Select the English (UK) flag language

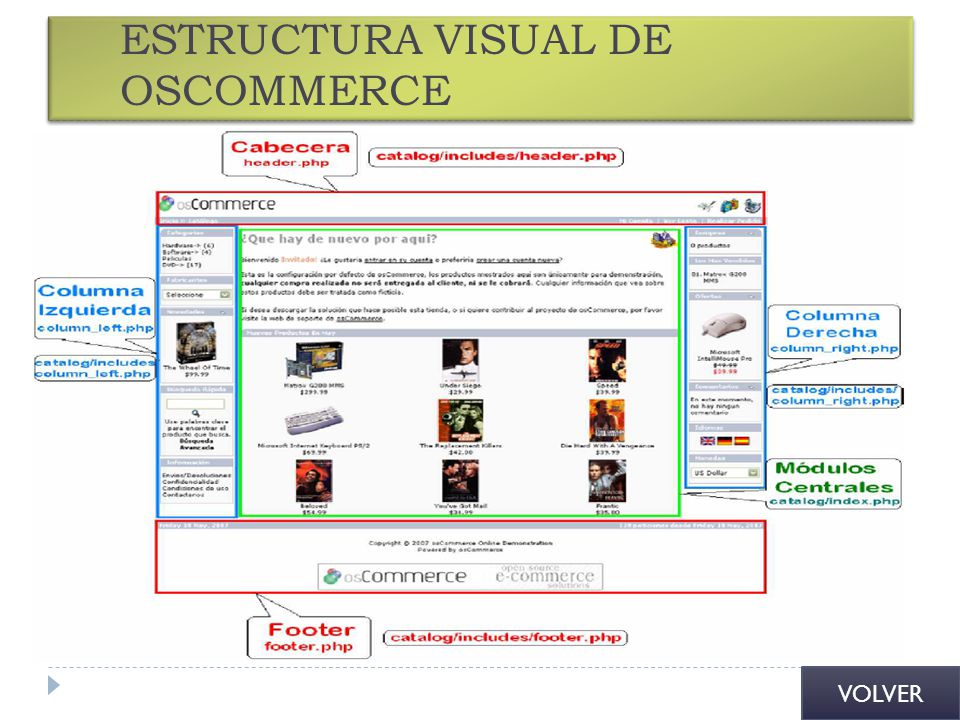click(707, 441)
